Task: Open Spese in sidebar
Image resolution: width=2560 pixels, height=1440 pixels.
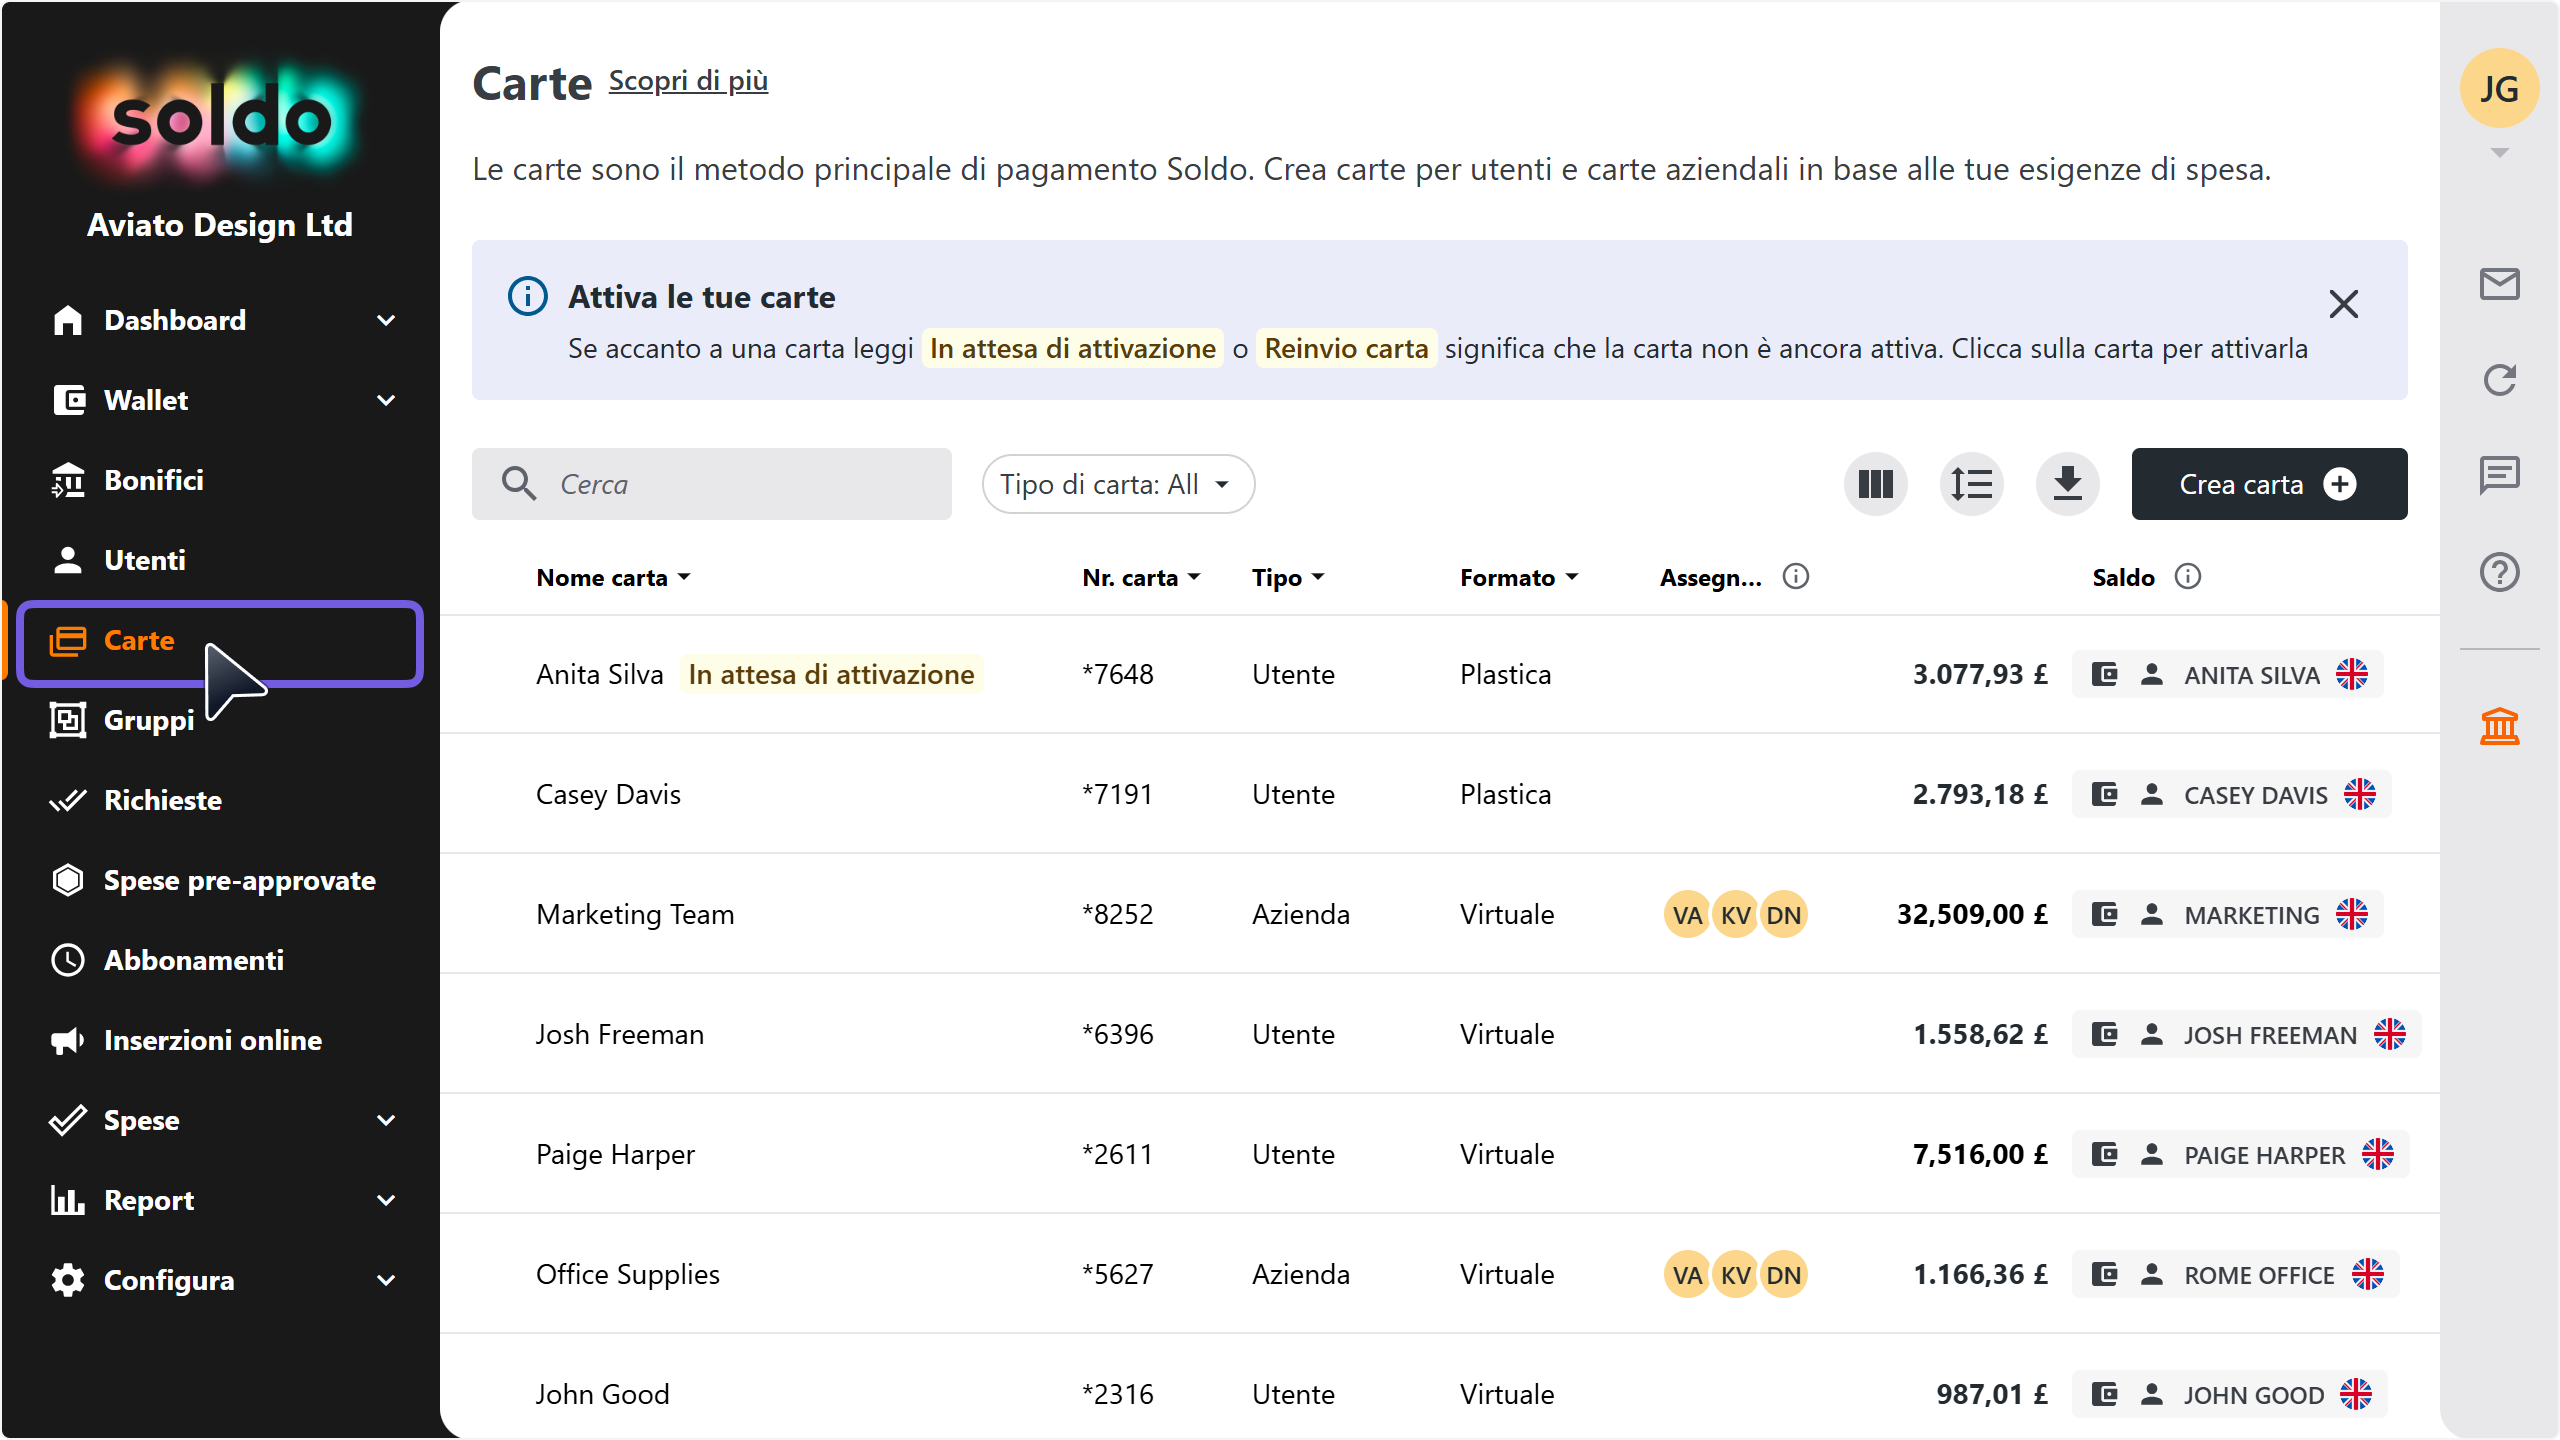Action: pyautogui.click(x=220, y=1120)
